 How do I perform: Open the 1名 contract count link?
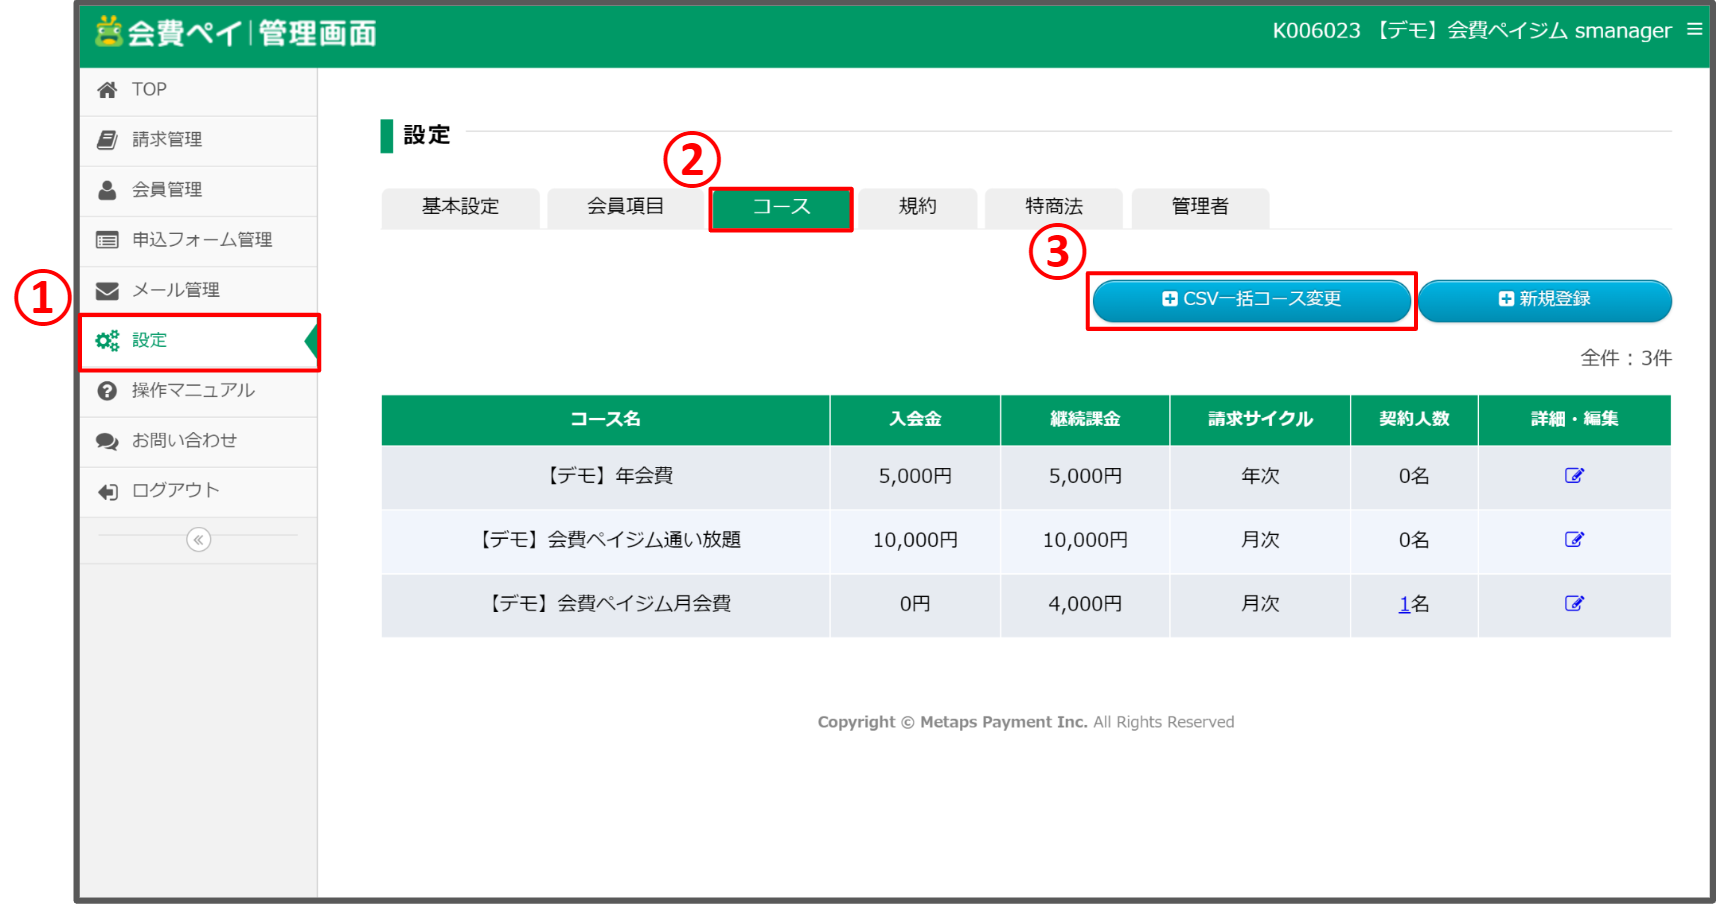click(1405, 604)
